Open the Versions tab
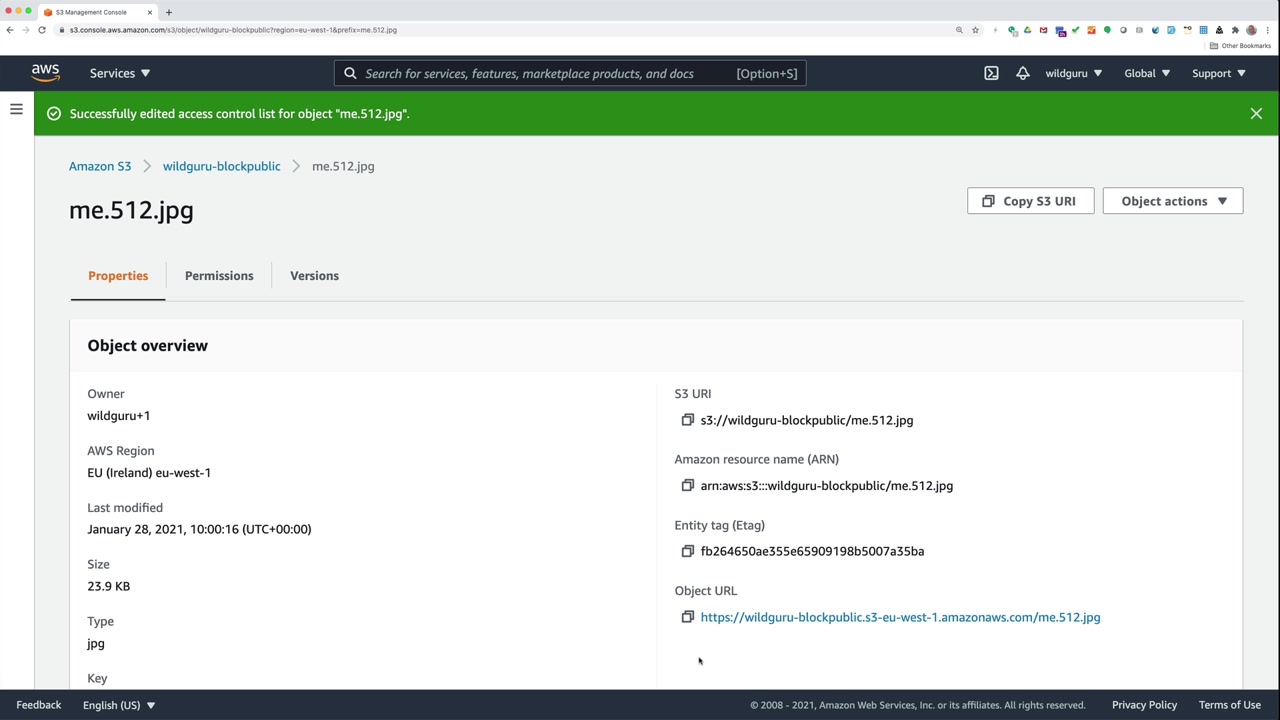 tap(314, 276)
